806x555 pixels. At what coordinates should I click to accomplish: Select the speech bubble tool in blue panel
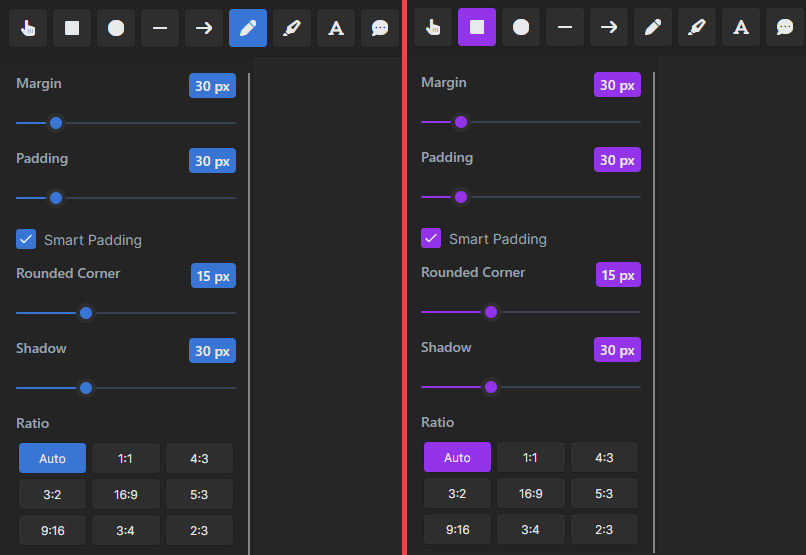(380, 28)
